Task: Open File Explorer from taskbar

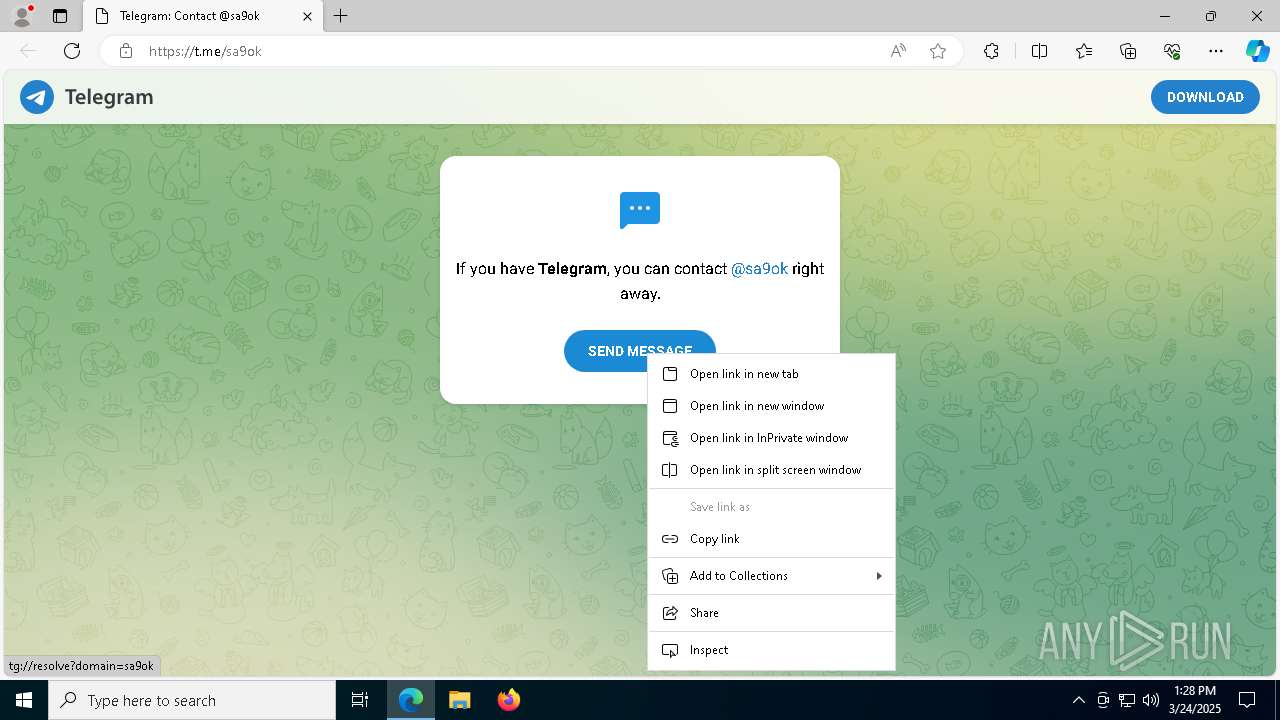Action: [459, 700]
